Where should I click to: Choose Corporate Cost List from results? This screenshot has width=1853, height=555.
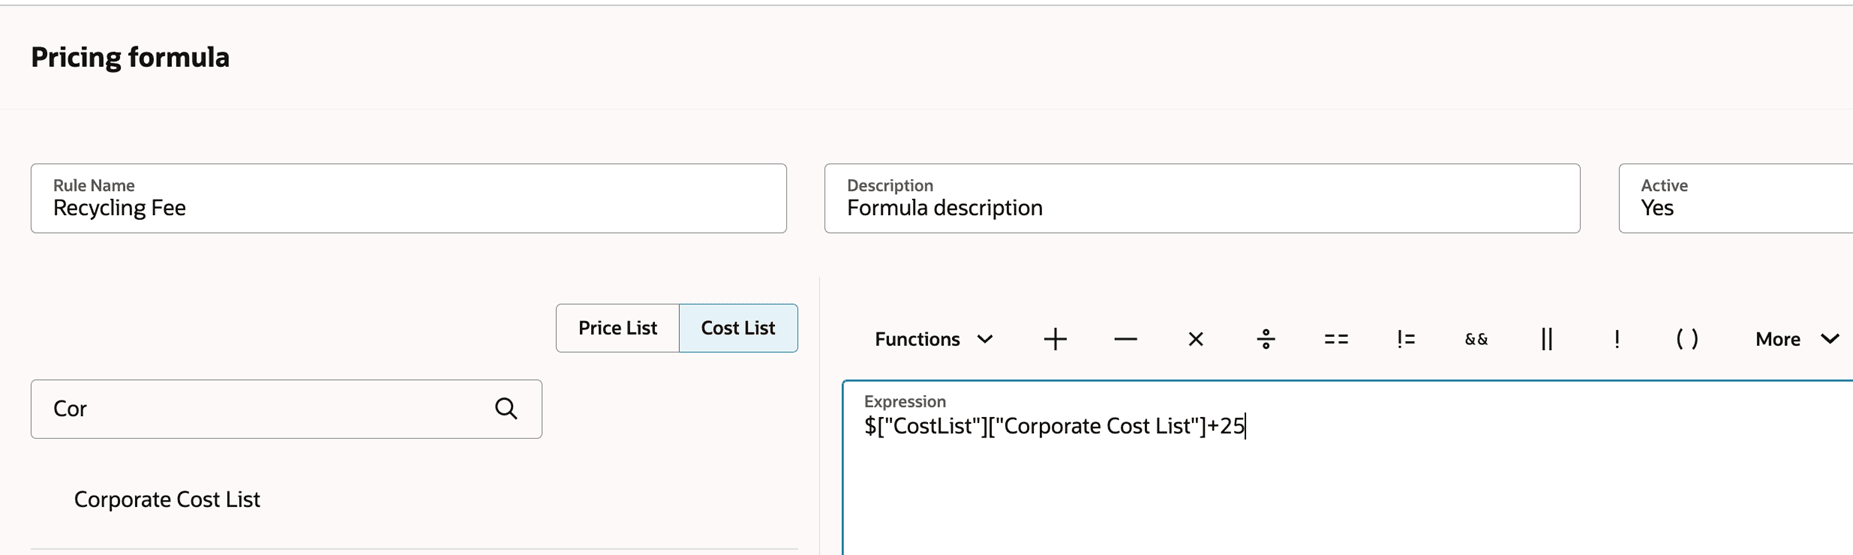click(x=167, y=499)
